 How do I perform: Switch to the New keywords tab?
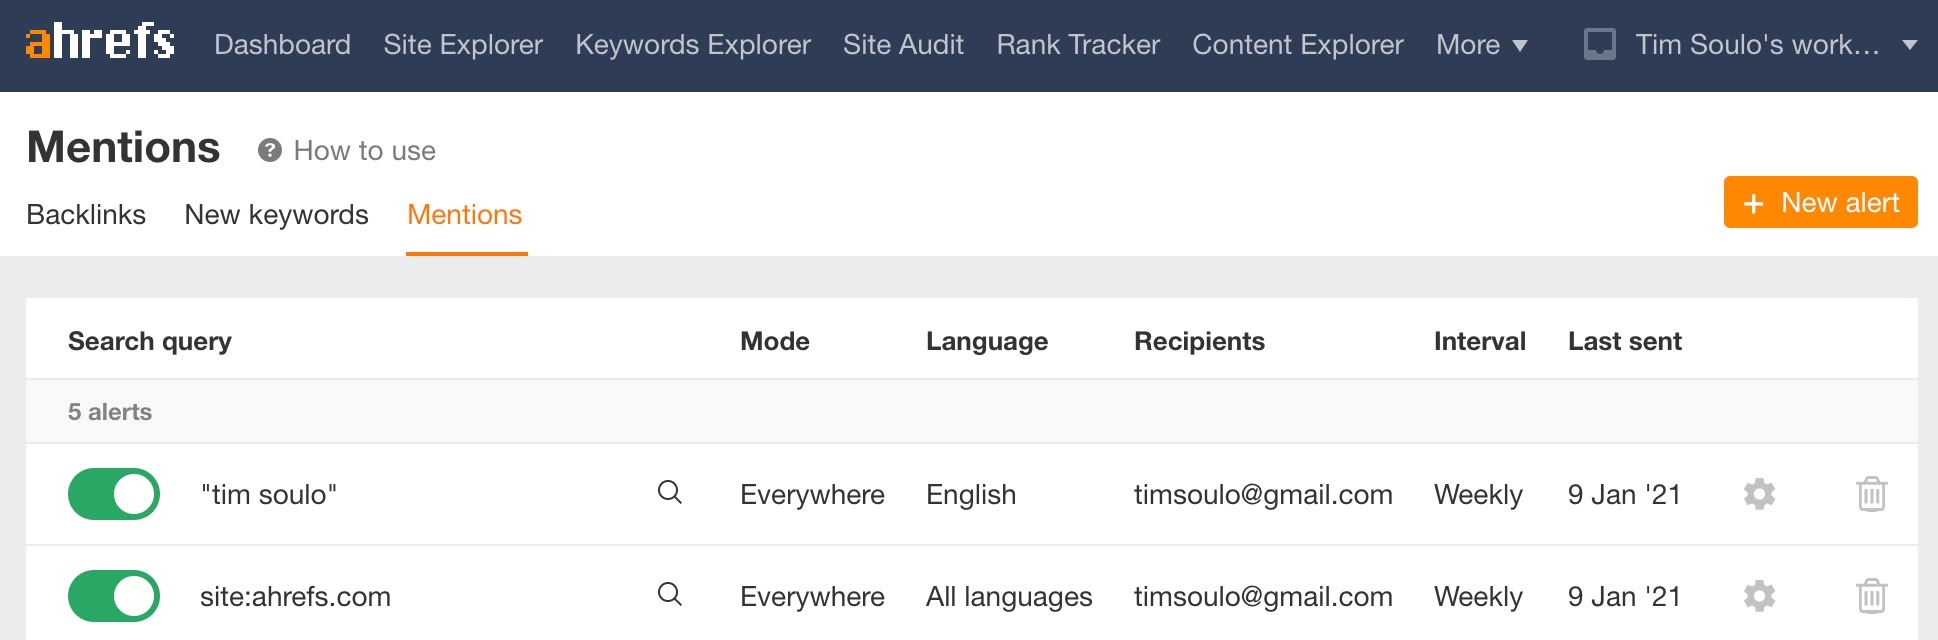coord(276,215)
